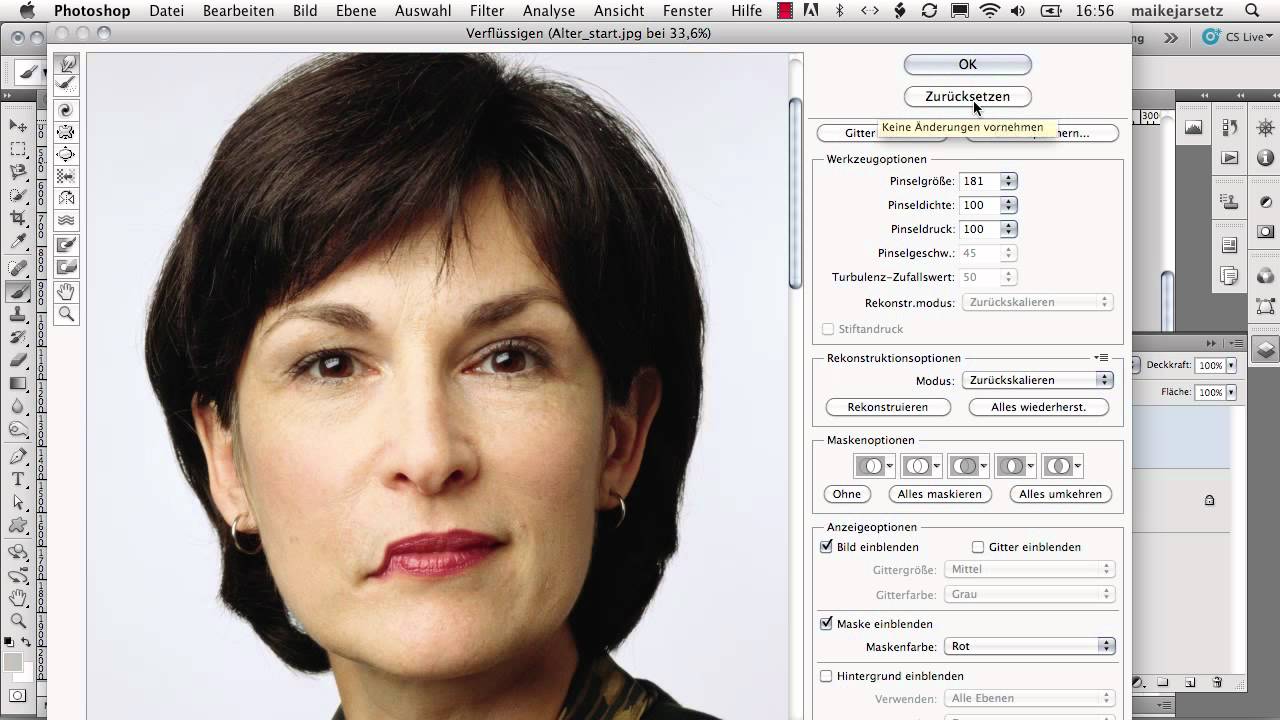The image size is (1280, 720).
Task: Open the Ebene menu
Action: tap(357, 11)
